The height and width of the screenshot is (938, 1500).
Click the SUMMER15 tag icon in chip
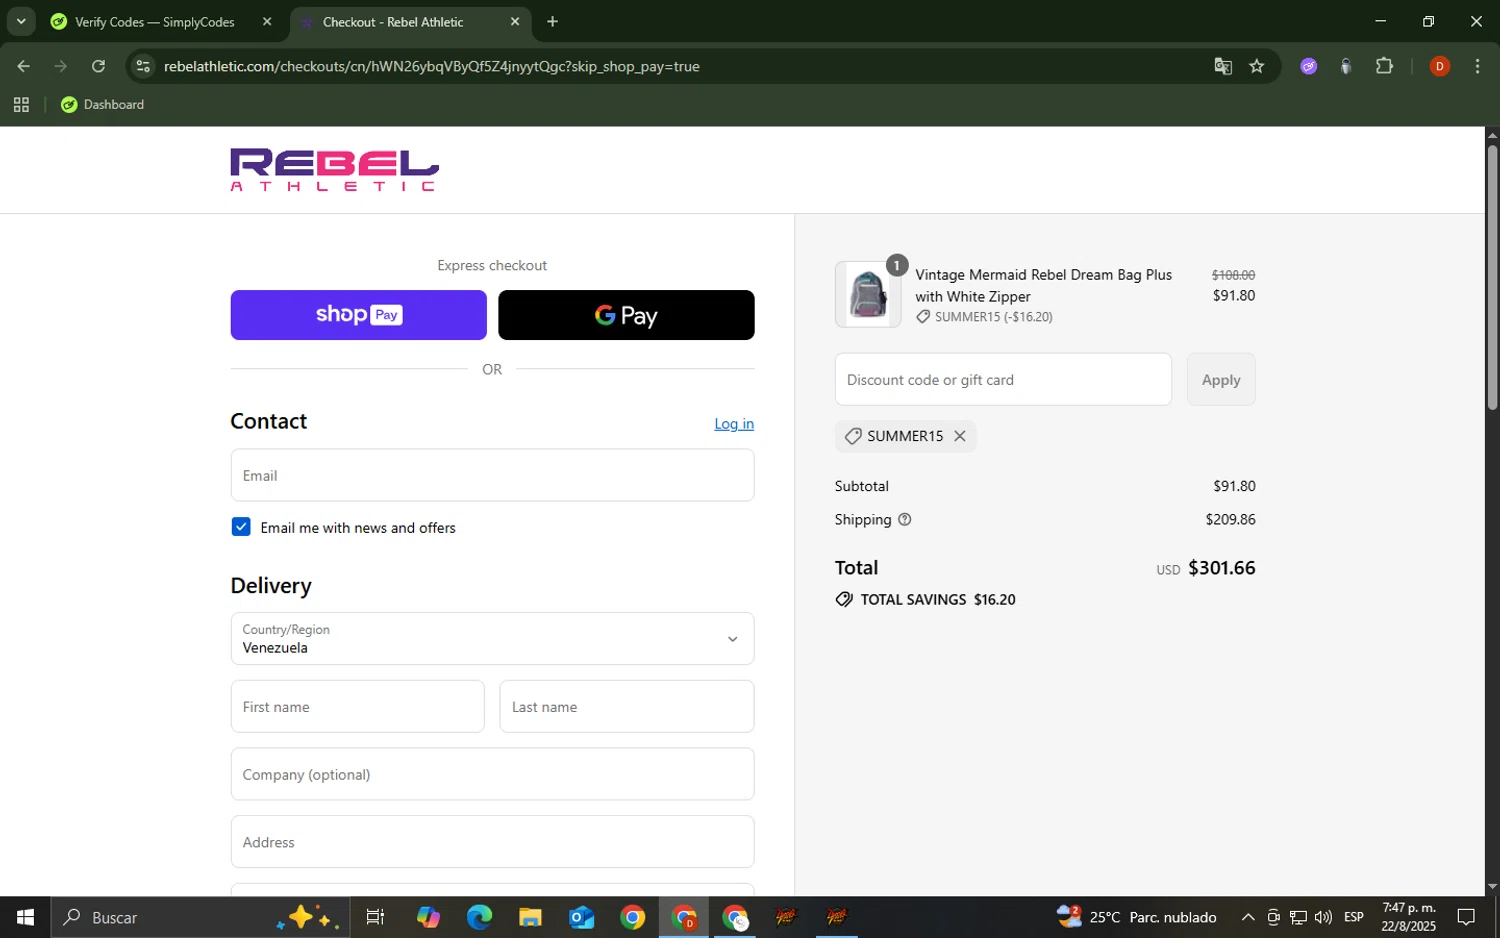[853, 436]
